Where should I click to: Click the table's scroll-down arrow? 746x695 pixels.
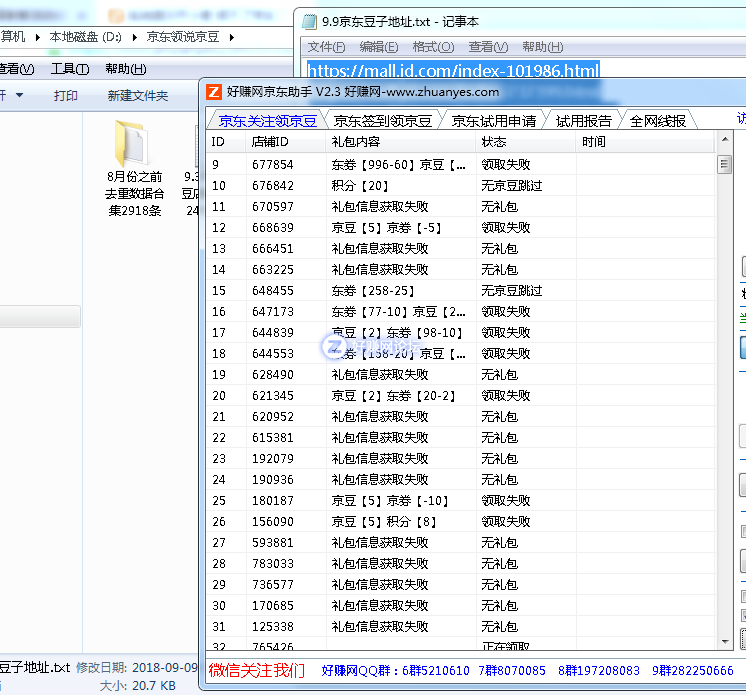(725, 642)
